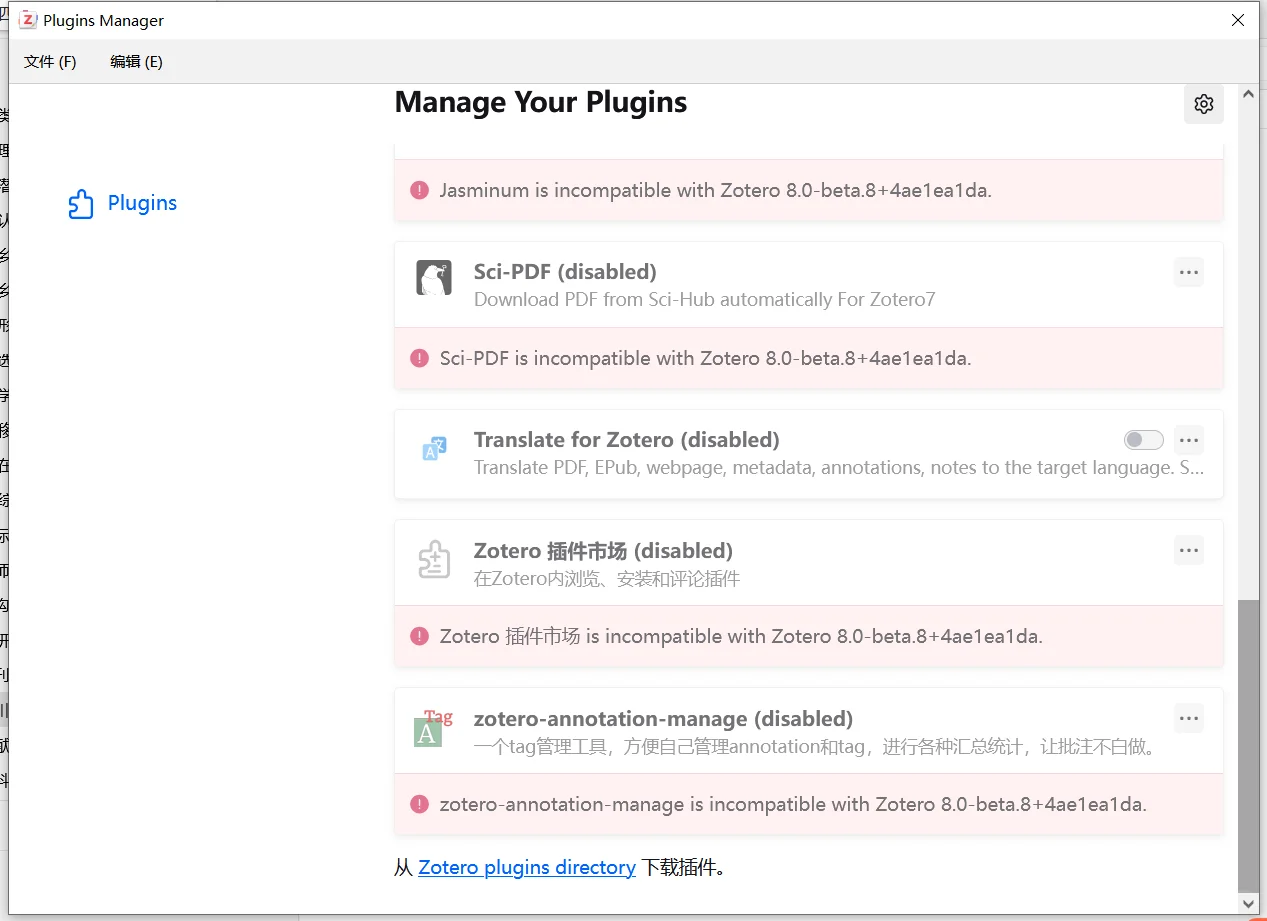The width and height of the screenshot is (1267, 921).
Task: Click the Zotero 插件市场 puzzle icon
Action: [x=434, y=560]
